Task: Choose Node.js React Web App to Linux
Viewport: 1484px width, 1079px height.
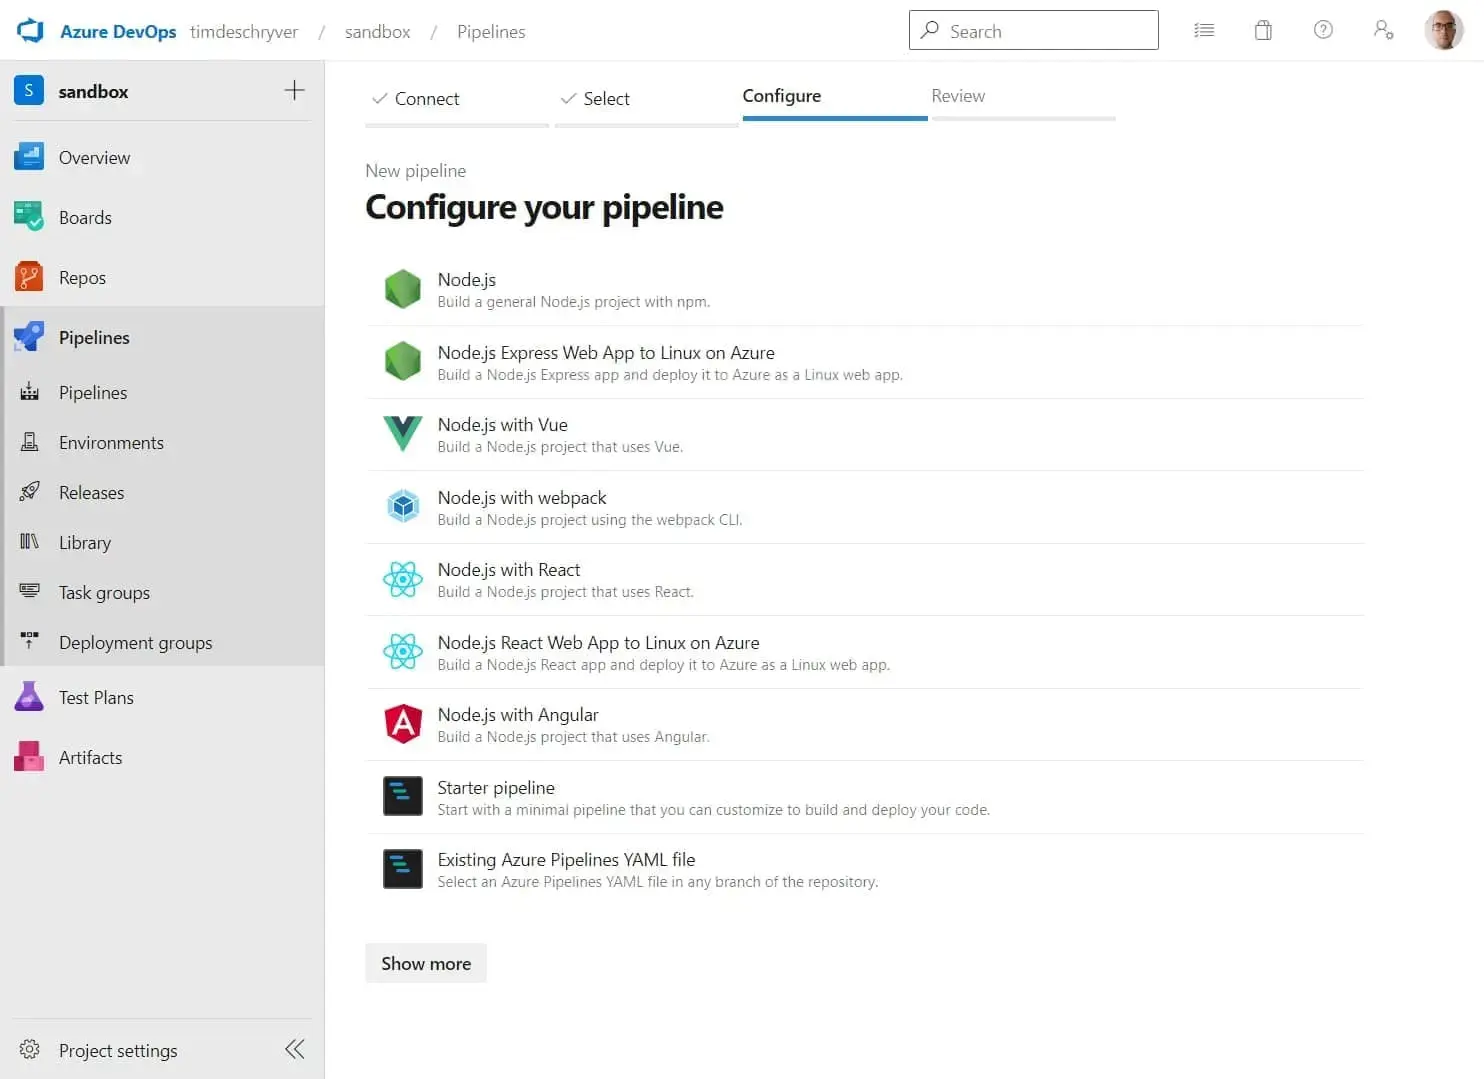Action: click(598, 642)
